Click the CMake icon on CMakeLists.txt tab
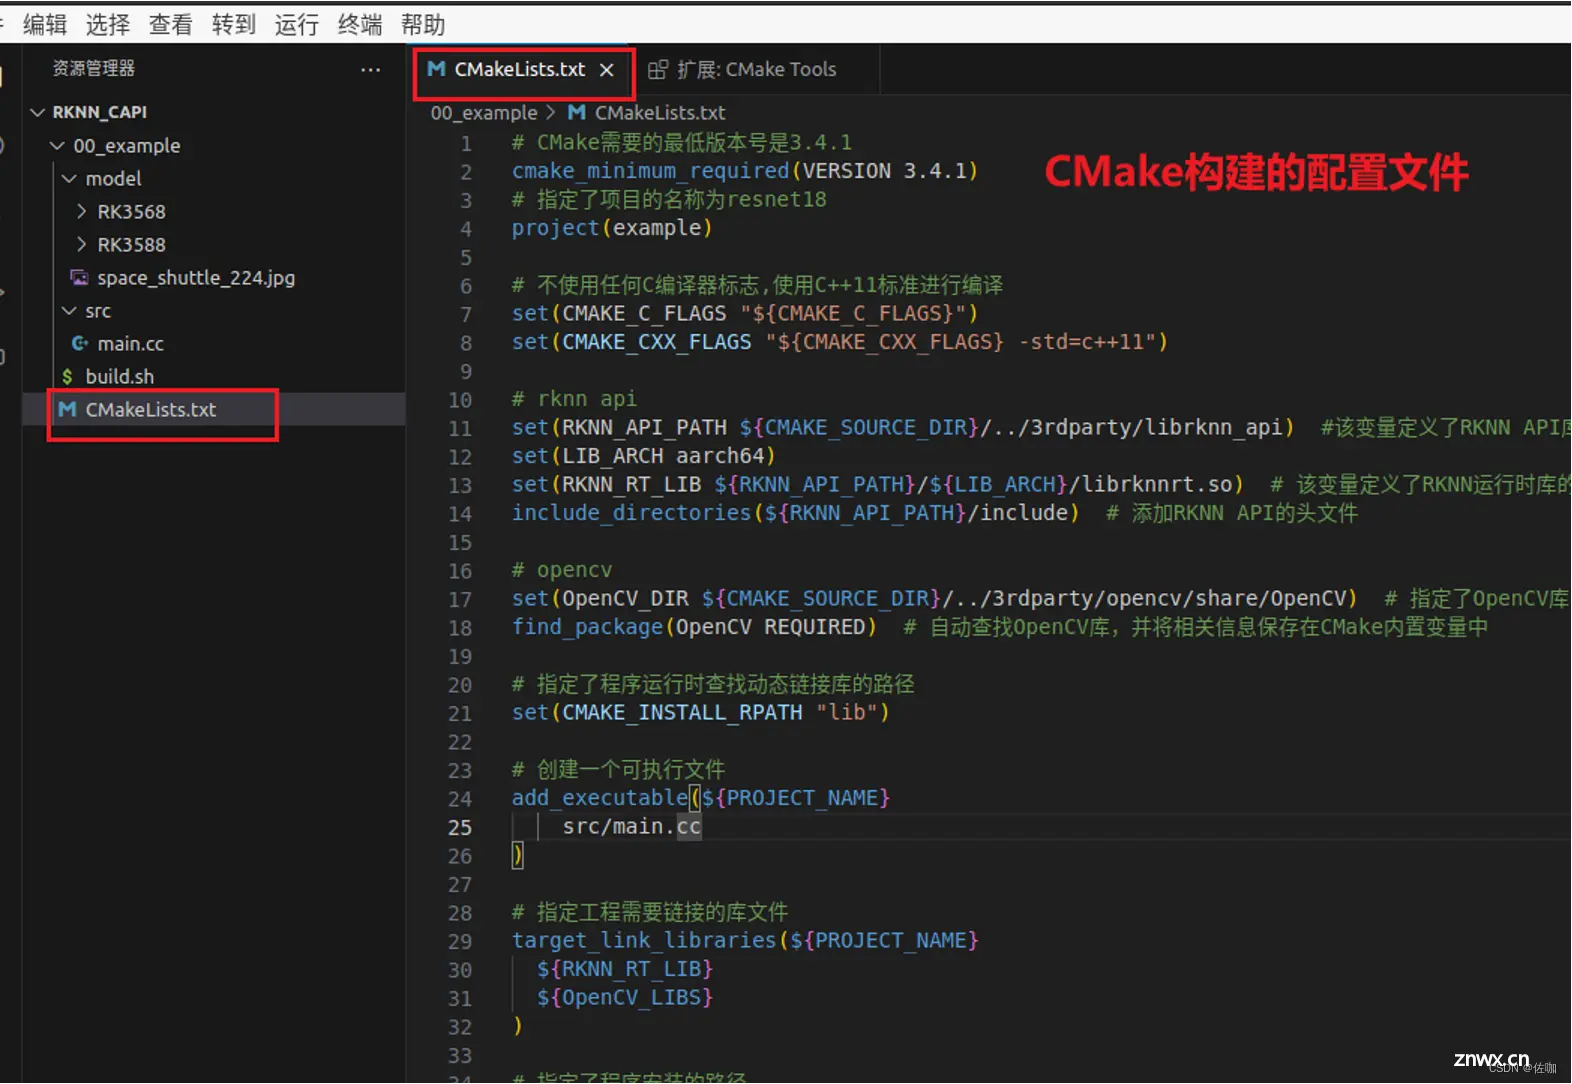The width and height of the screenshot is (1572, 1084). 436,69
